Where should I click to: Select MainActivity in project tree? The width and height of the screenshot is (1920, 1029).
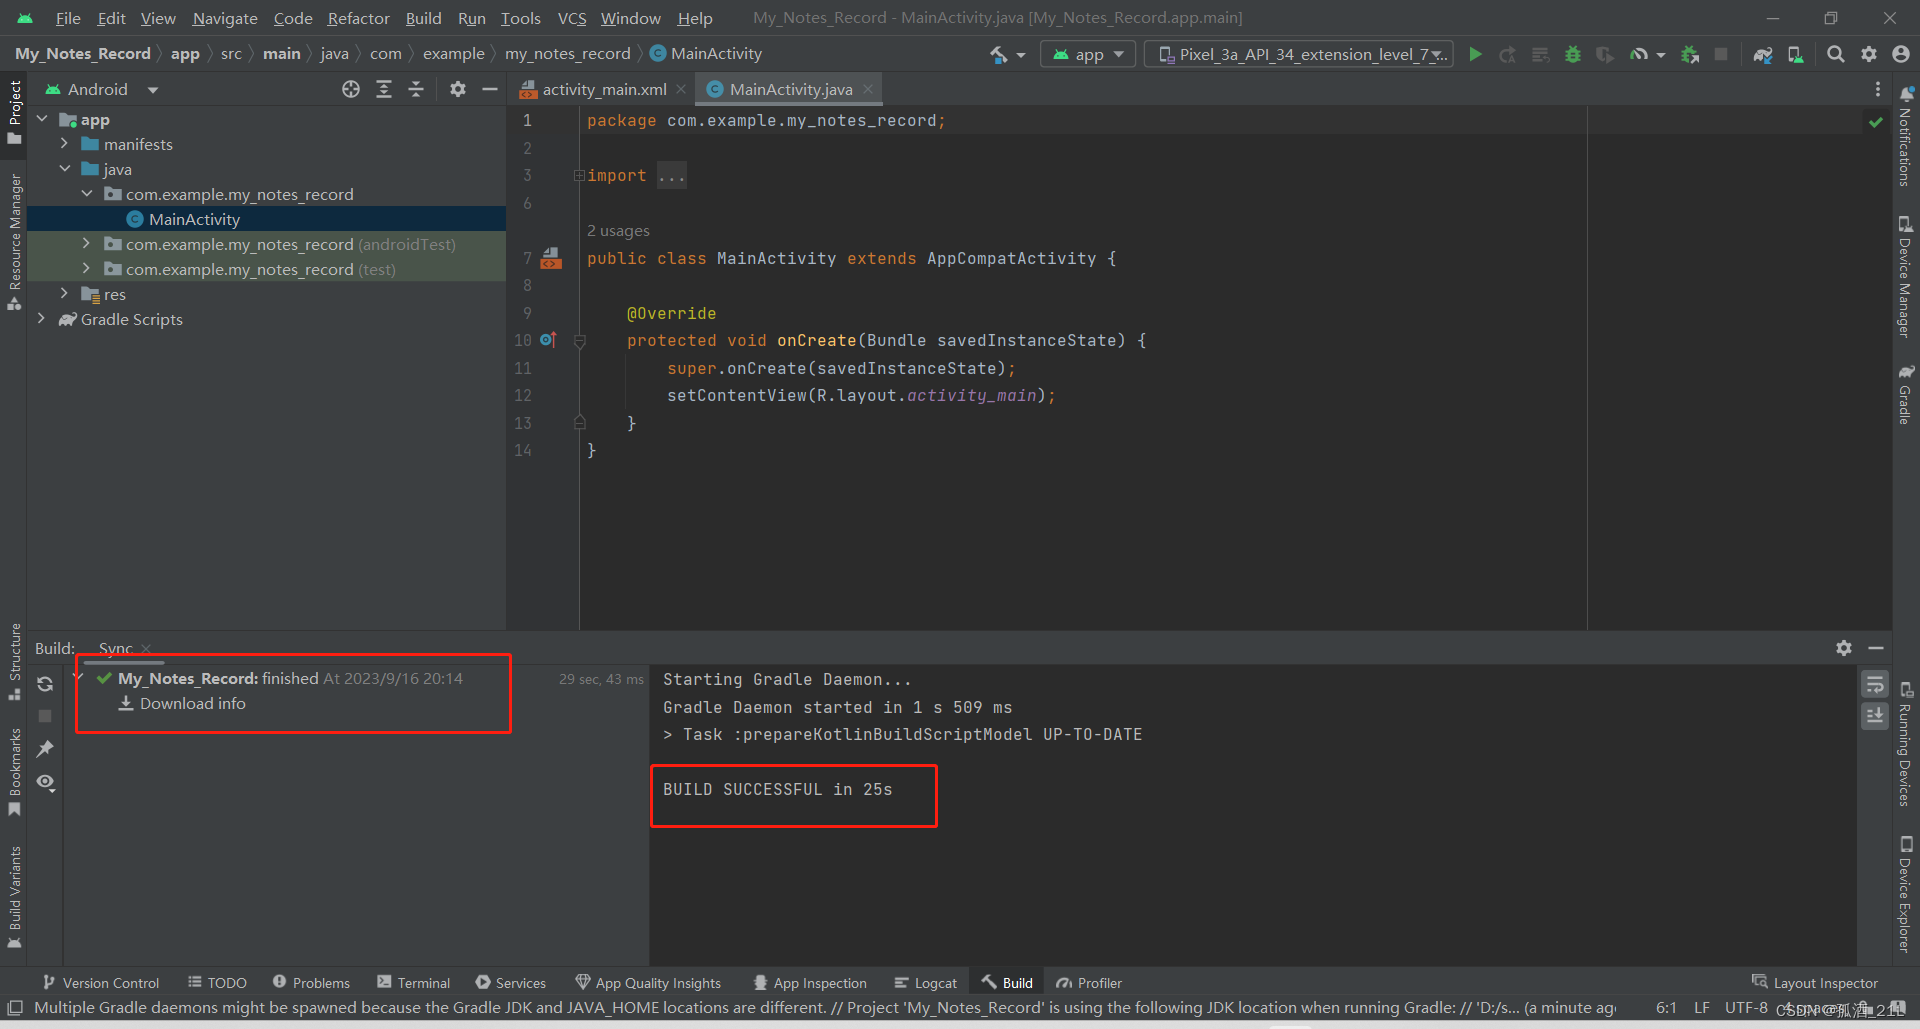194,219
